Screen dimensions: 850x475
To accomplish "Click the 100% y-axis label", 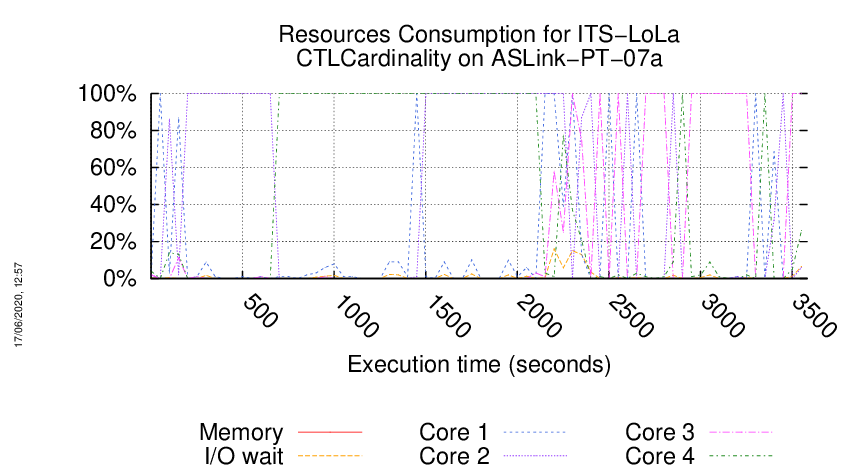I will (x=107, y=94).
